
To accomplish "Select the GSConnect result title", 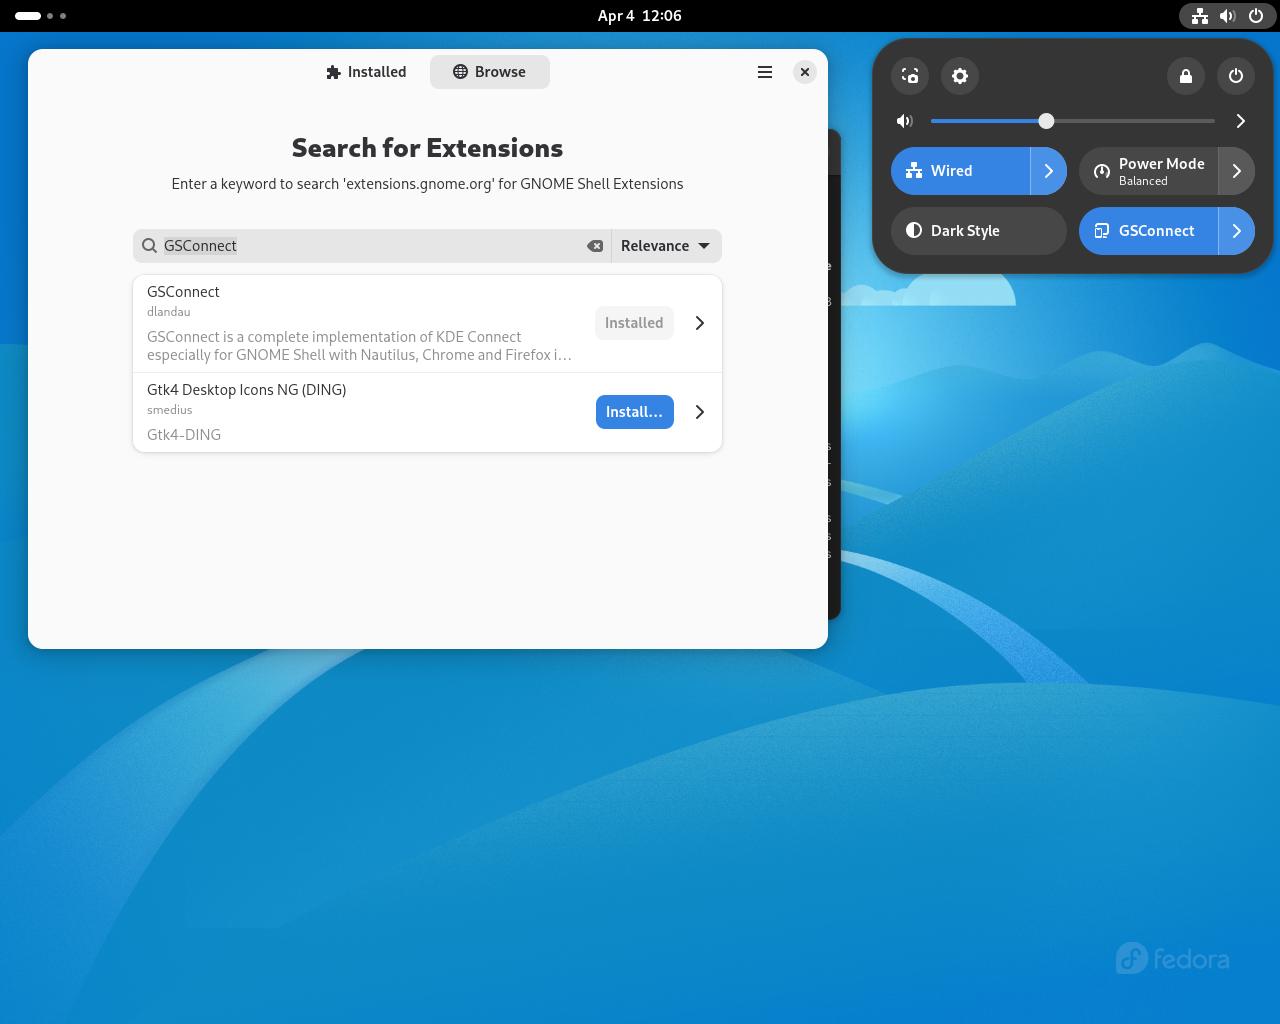I will [x=183, y=292].
